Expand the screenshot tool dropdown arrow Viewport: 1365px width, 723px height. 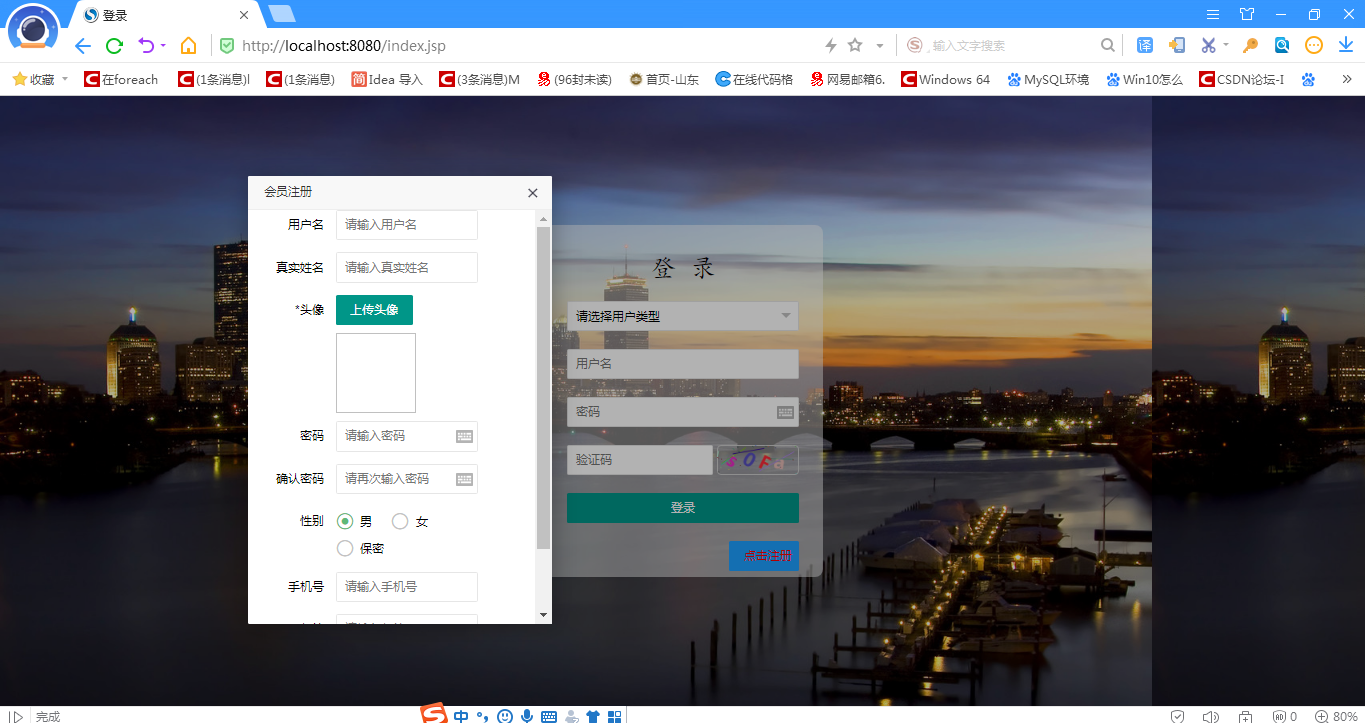click(x=1226, y=45)
